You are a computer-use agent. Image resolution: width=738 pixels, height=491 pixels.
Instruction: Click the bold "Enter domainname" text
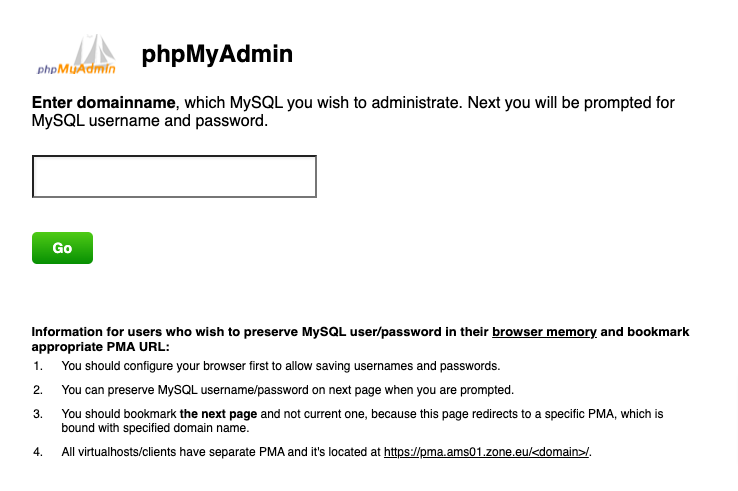coord(104,103)
